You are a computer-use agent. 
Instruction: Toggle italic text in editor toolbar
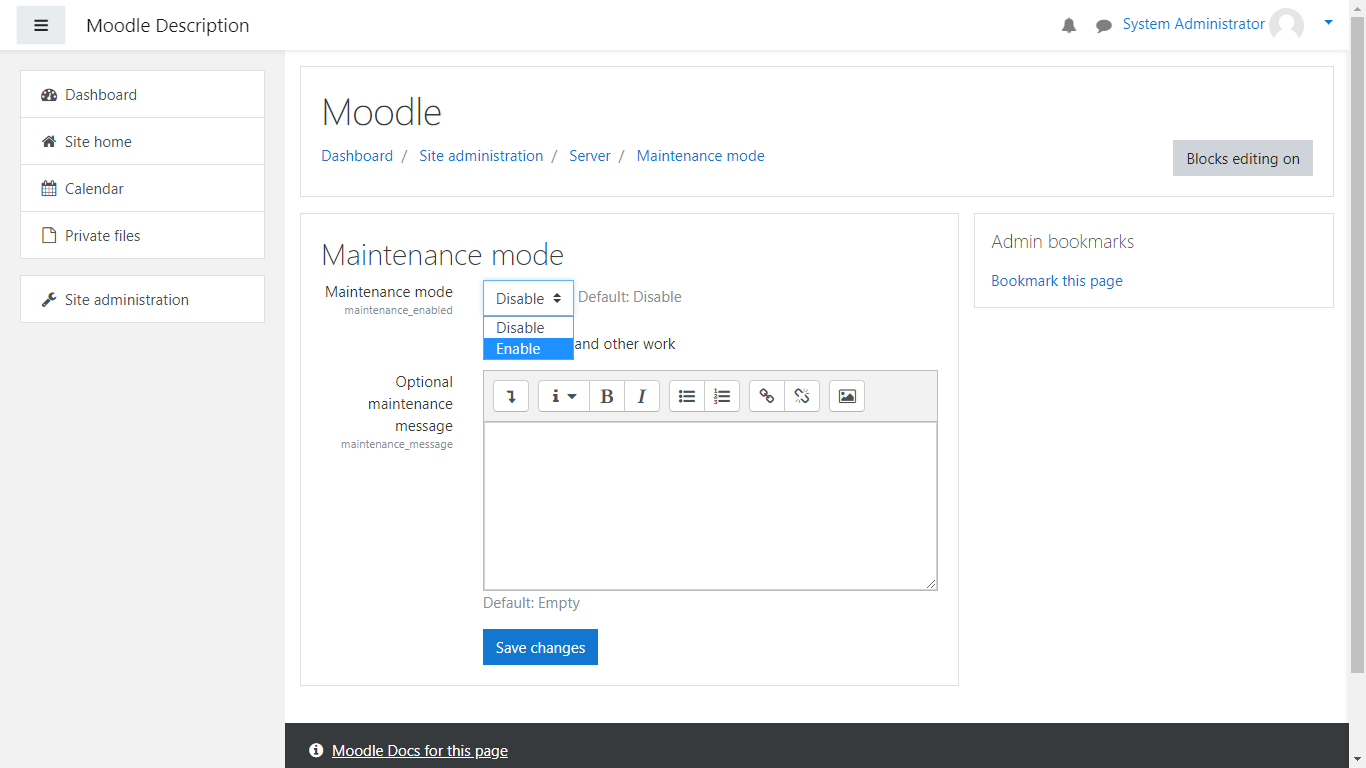[x=642, y=396]
